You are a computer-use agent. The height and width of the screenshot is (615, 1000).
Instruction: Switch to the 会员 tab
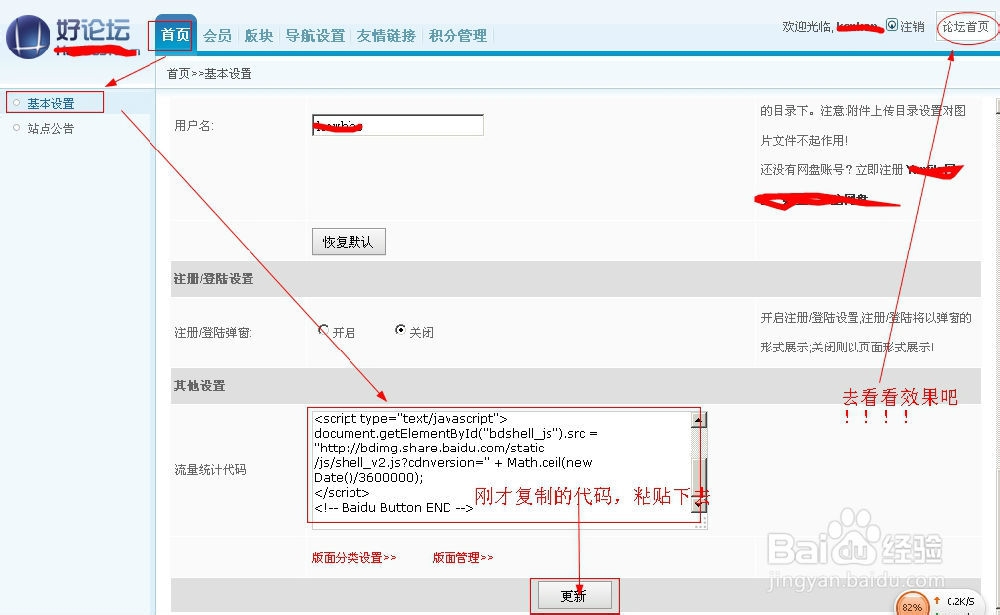[x=216, y=33]
